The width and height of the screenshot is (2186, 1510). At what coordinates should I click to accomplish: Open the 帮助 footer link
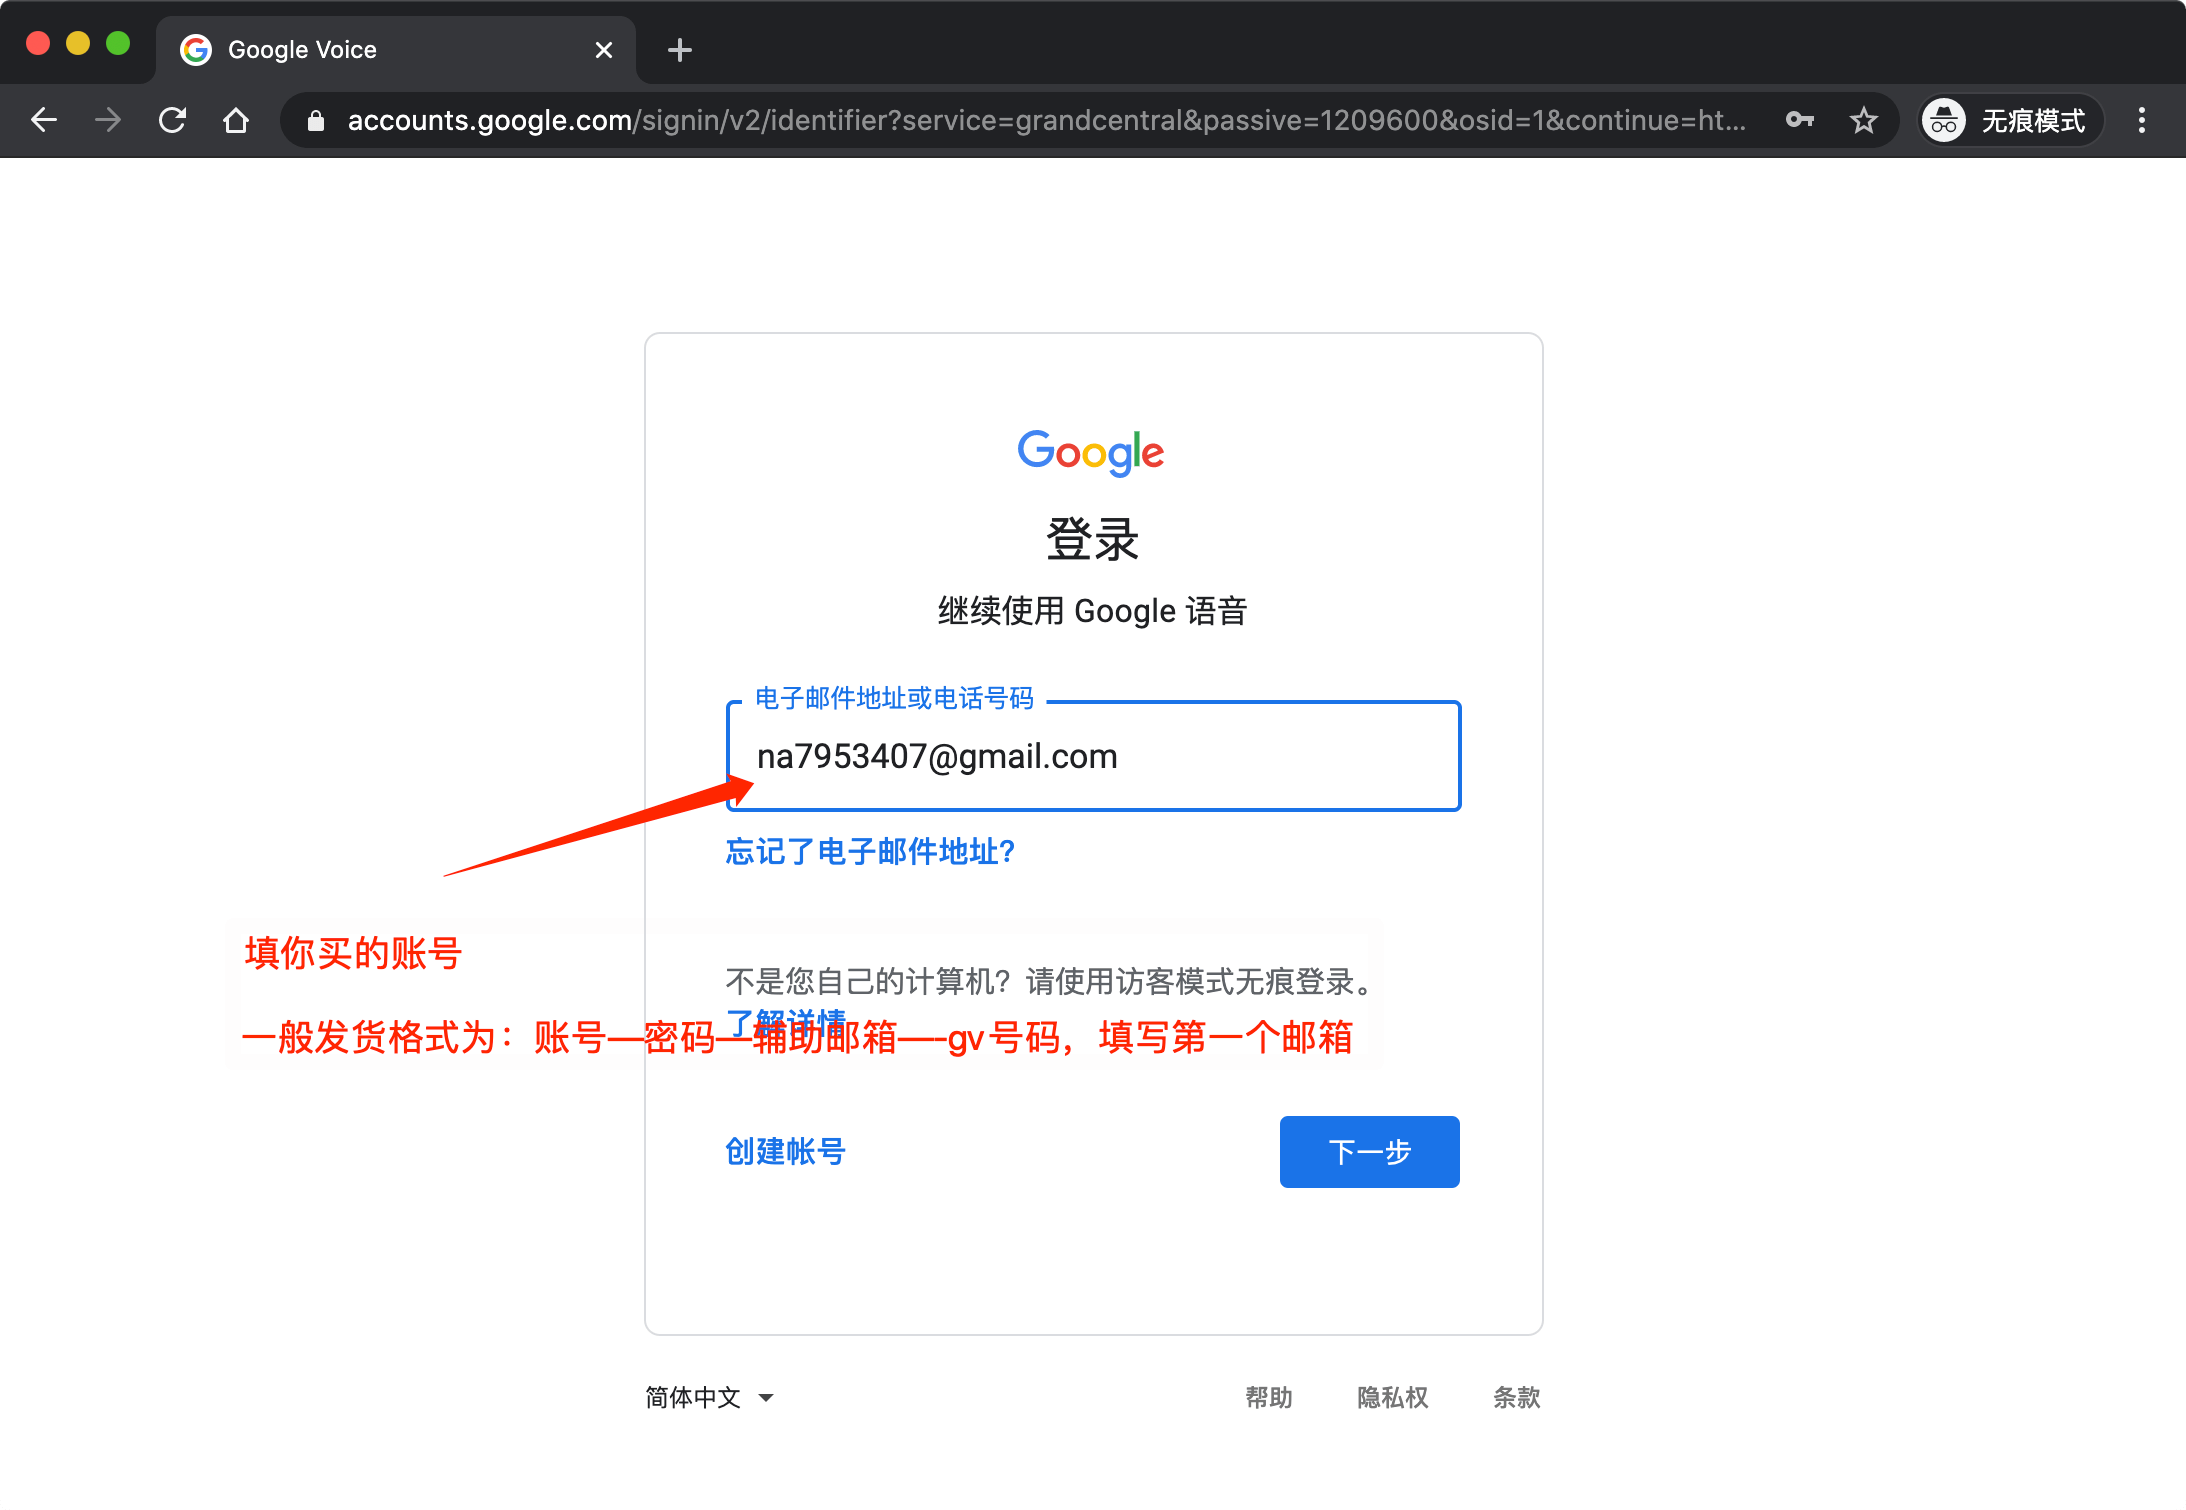tap(1269, 1397)
